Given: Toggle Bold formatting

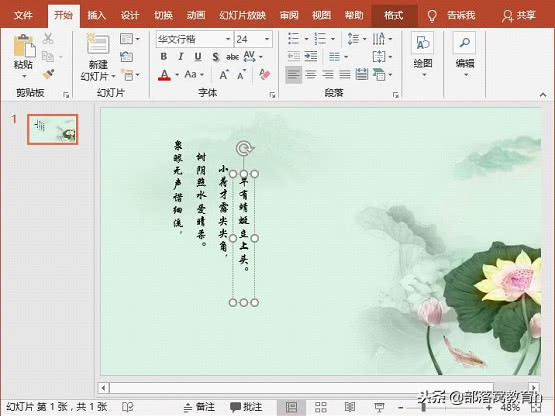Looking at the screenshot, I should pos(164,56).
